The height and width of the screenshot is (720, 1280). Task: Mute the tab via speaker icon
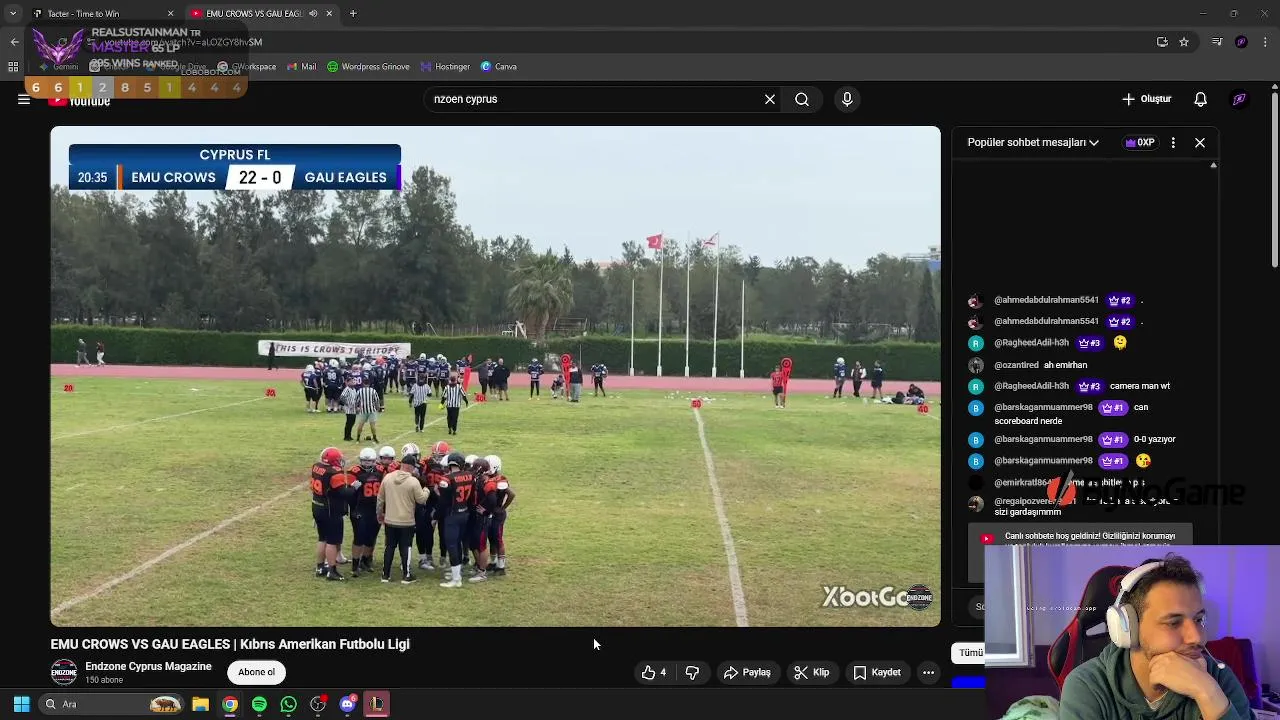click(x=313, y=13)
